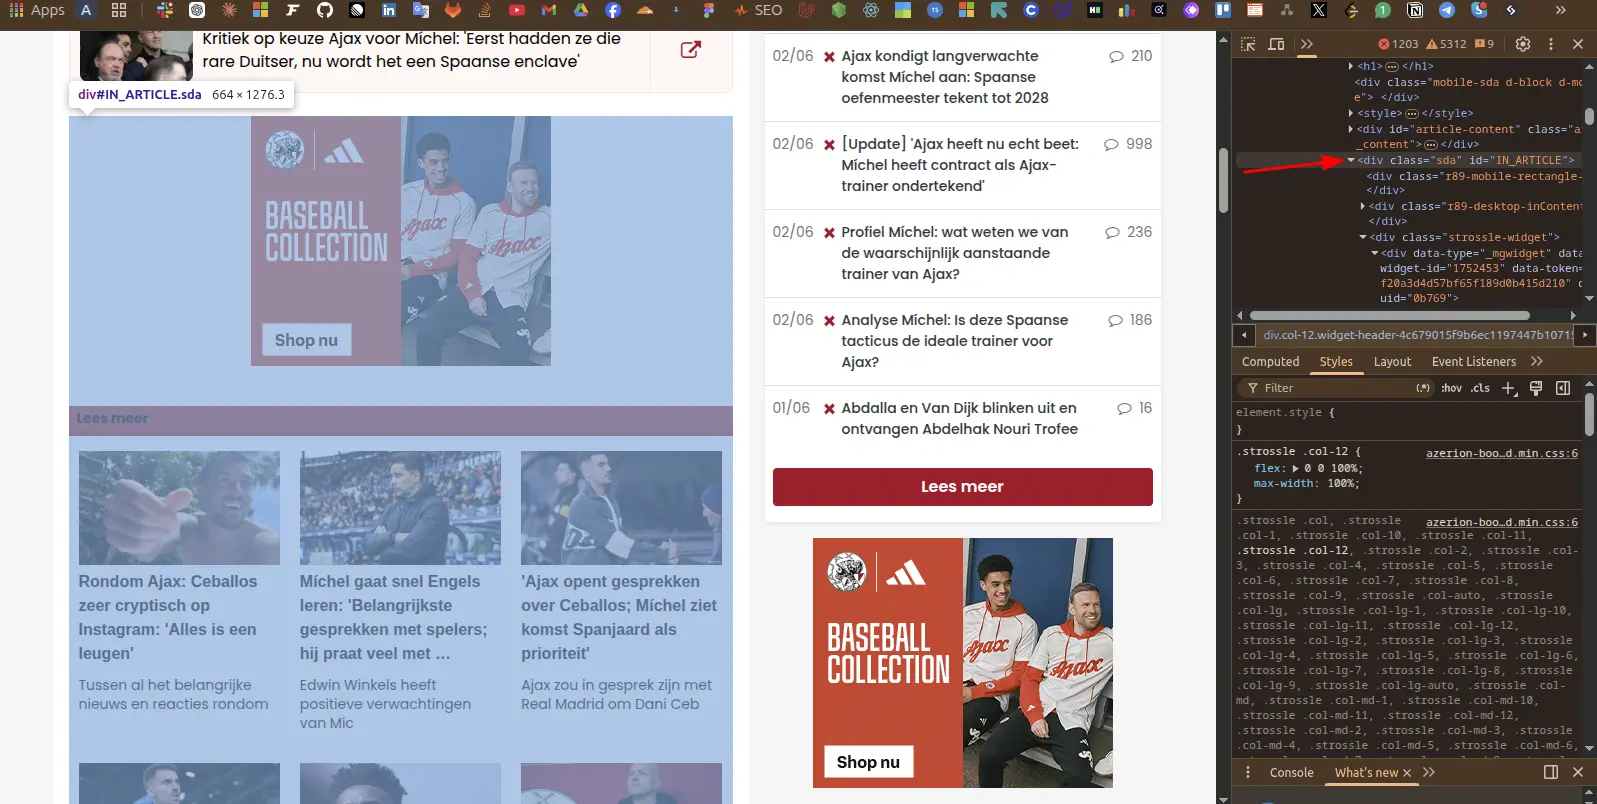Open the ChatGPT bookmark

197,10
